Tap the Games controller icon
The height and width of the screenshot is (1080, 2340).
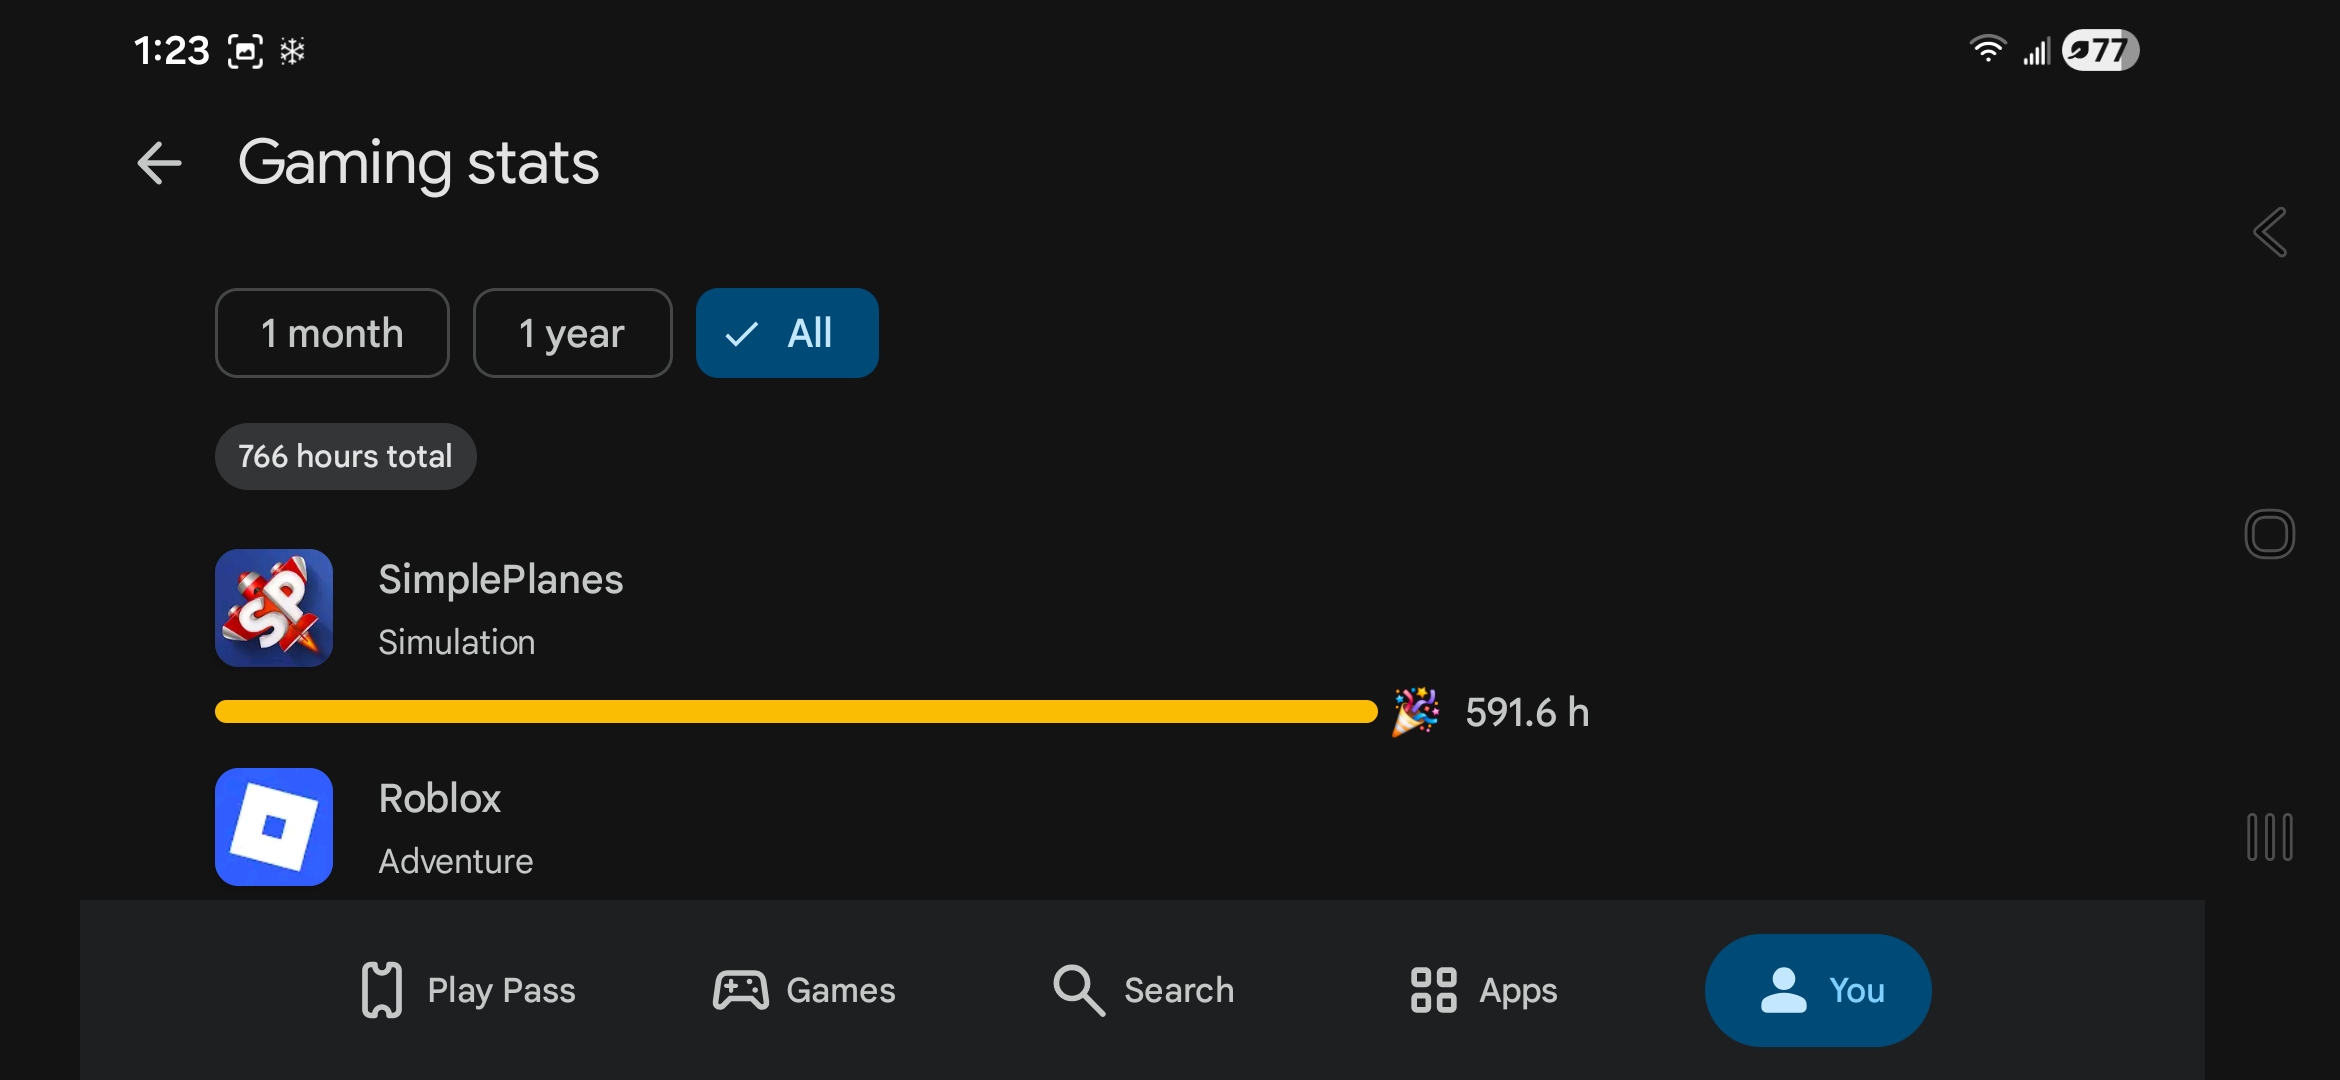[740, 990]
